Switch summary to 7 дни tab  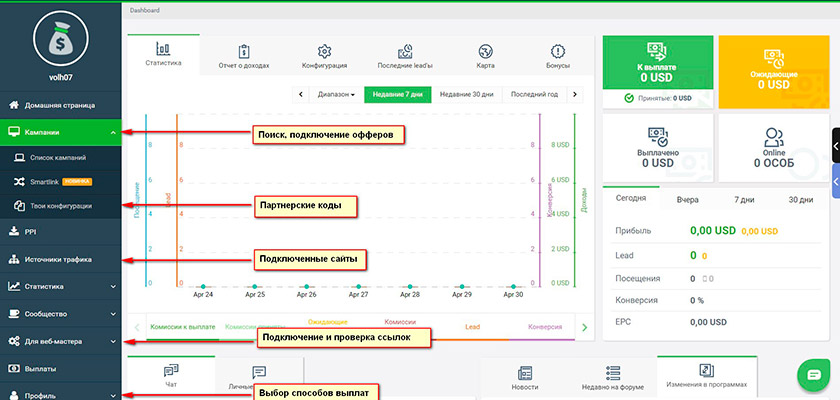pyautogui.click(x=744, y=200)
